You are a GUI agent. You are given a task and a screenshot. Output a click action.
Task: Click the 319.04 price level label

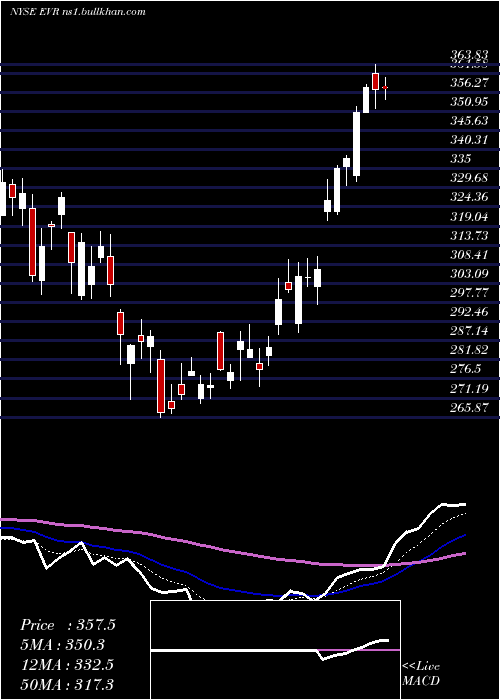point(469,216)
